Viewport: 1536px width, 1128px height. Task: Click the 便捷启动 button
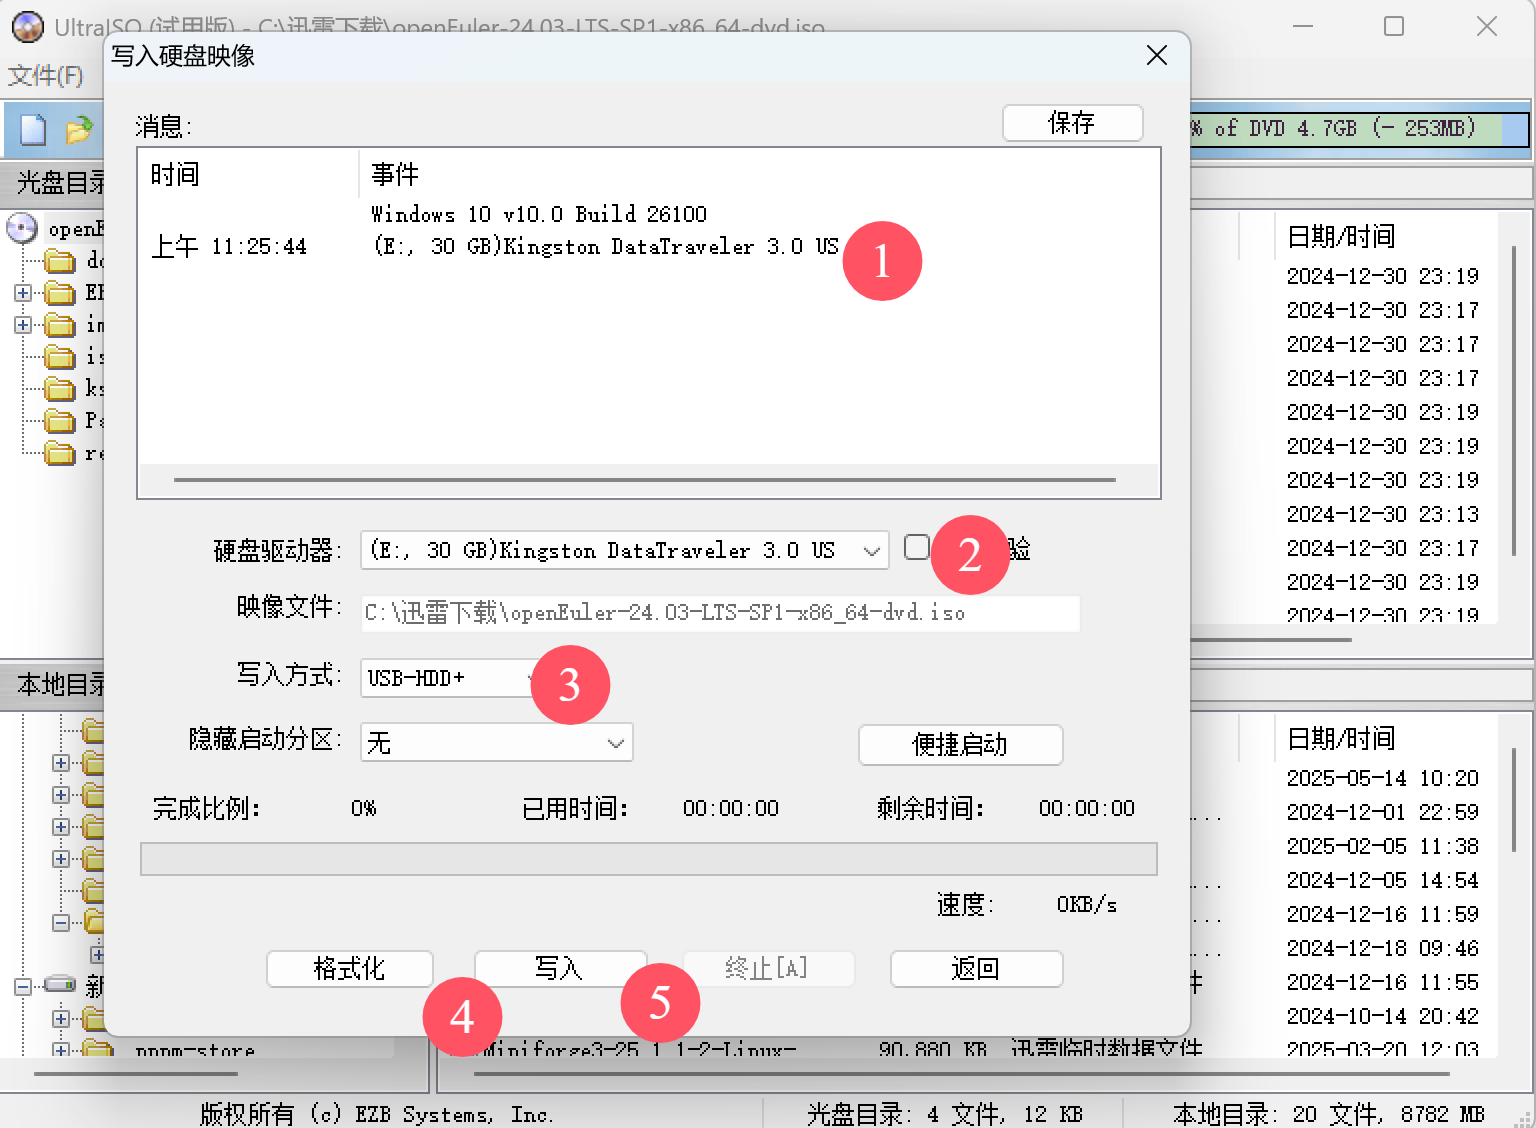coord(960,745)
